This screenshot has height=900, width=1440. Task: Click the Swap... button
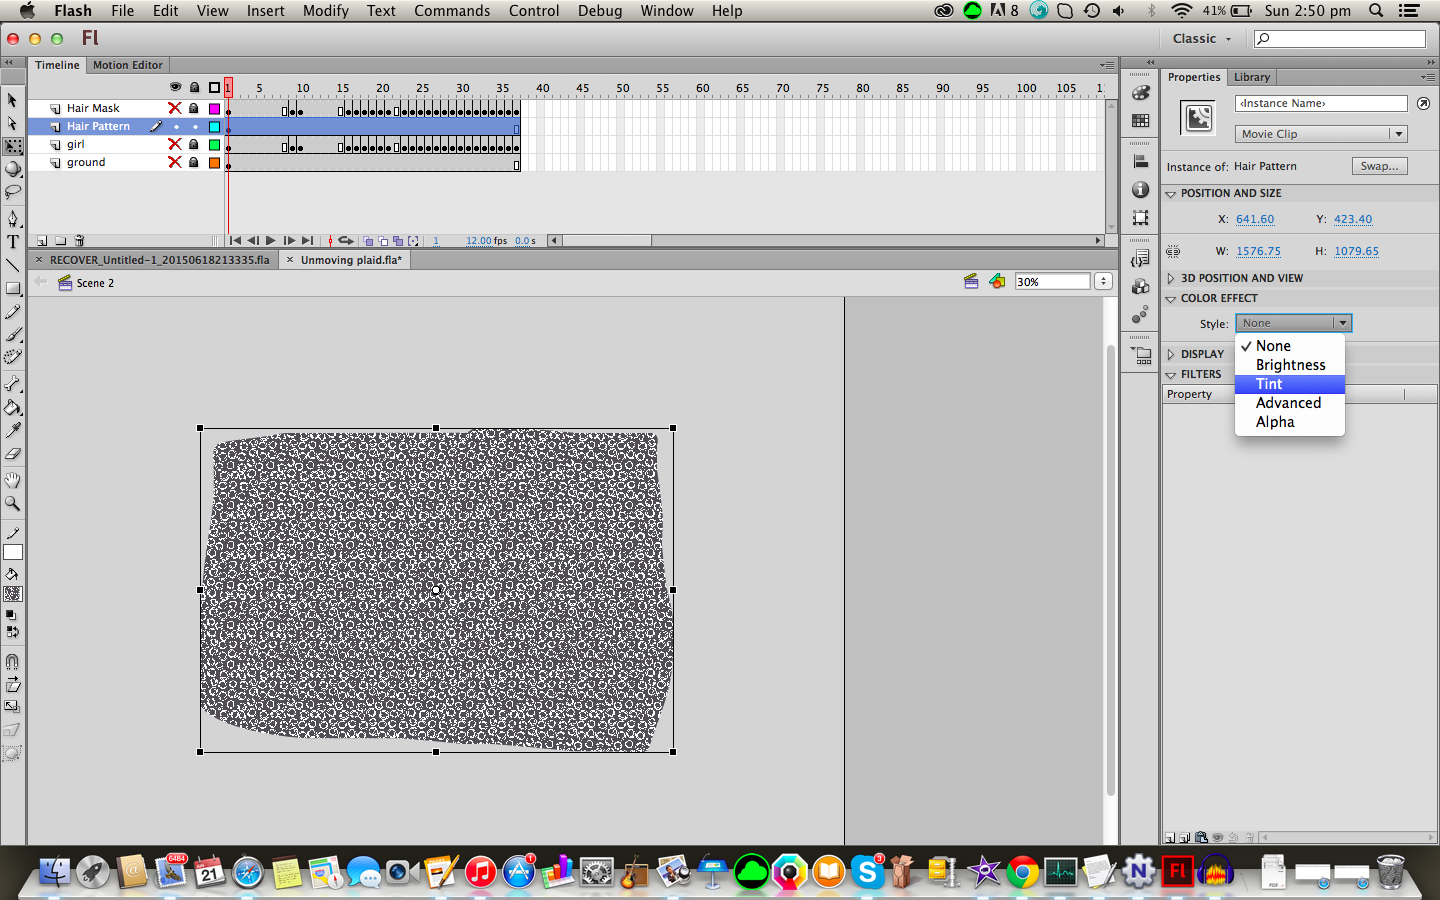[1379, 166]
